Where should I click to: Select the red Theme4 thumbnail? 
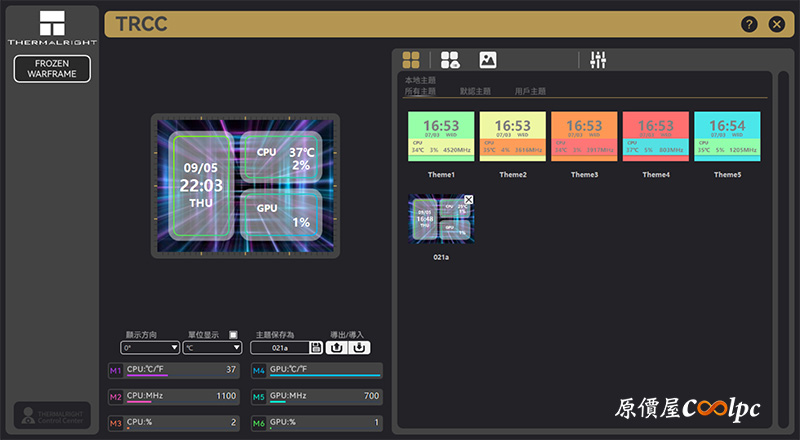point(656,136)
